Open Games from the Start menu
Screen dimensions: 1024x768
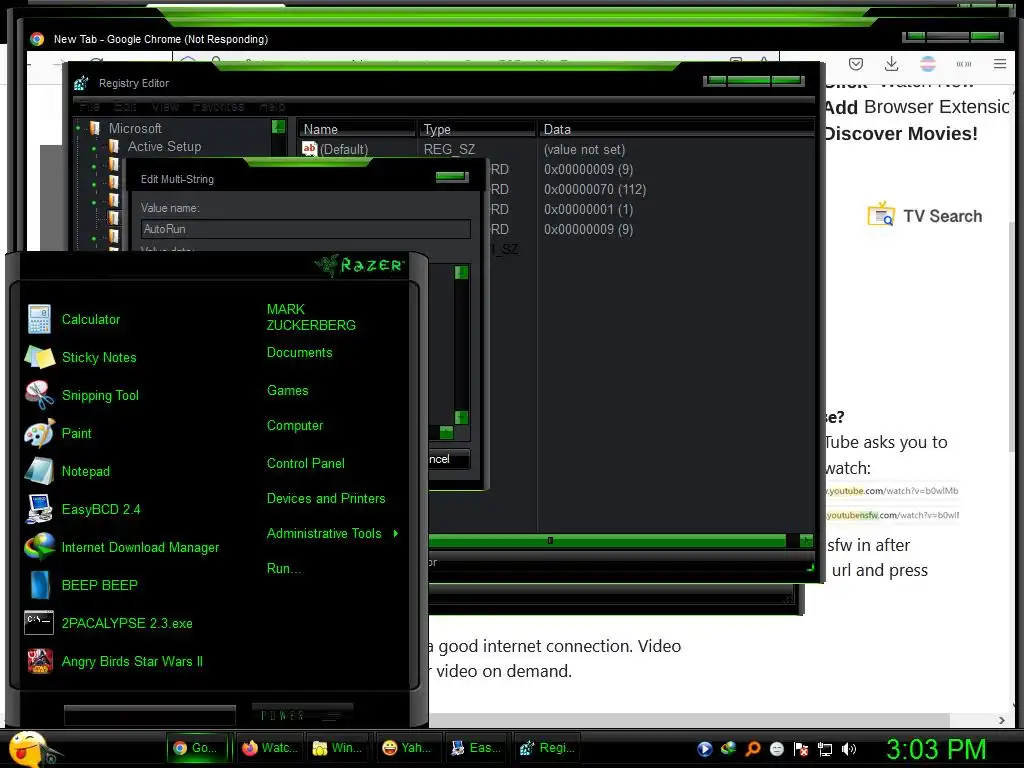[x=288, y=391]
